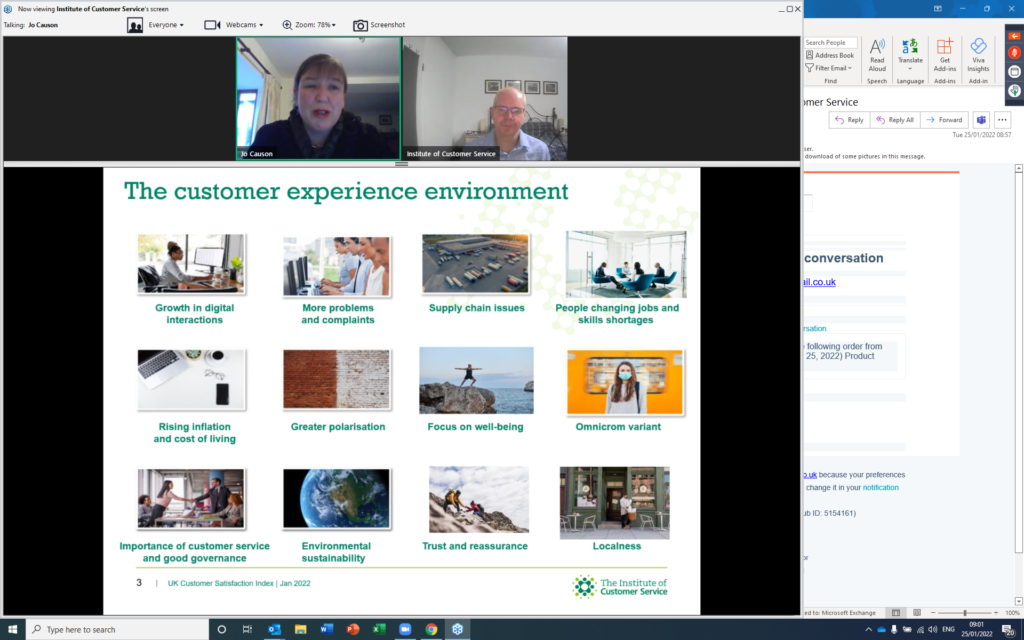Open the more actions ellipsis menu
The image size is (1024, 640).
(1002, 120)
